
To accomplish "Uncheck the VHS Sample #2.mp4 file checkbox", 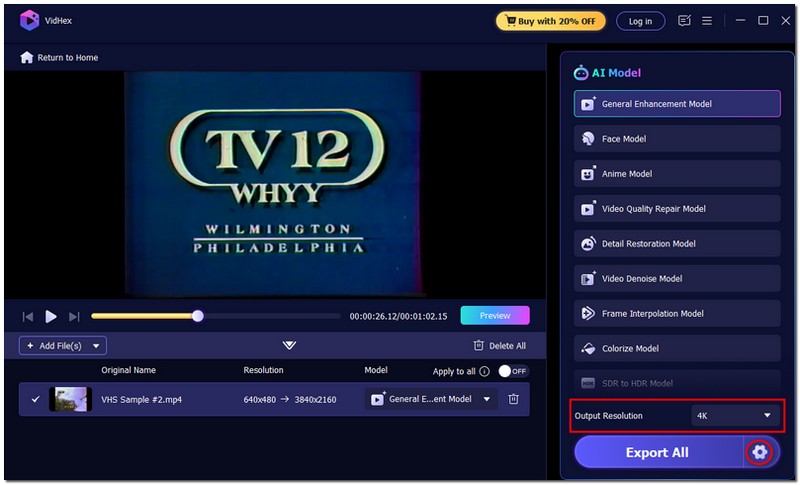I will pos(35,399).
